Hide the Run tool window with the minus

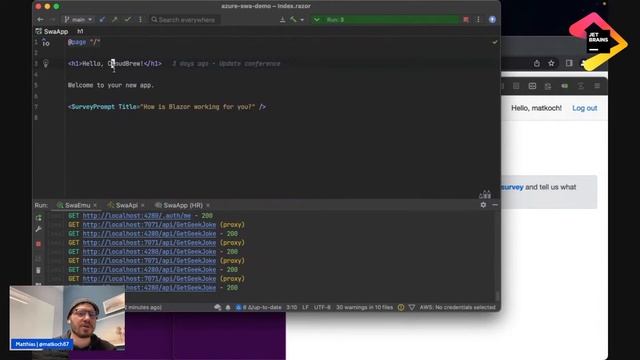495,205
